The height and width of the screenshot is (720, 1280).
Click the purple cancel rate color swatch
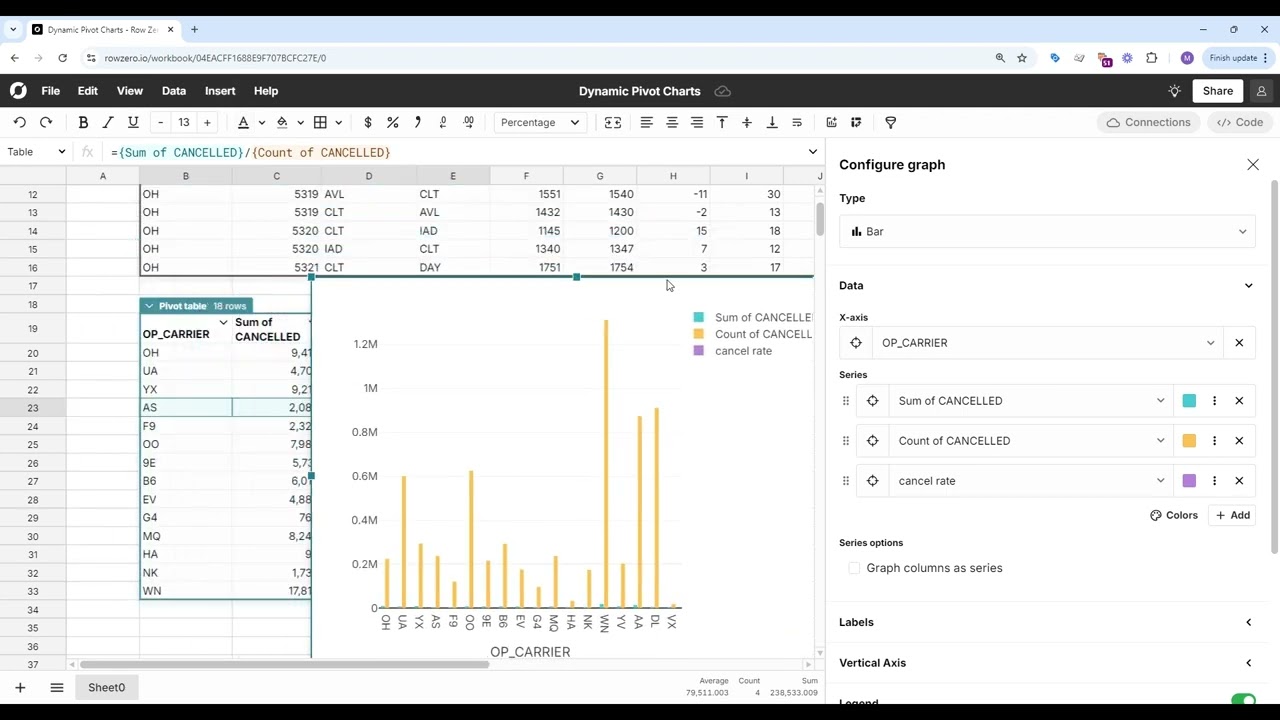tap(1189, 481)
